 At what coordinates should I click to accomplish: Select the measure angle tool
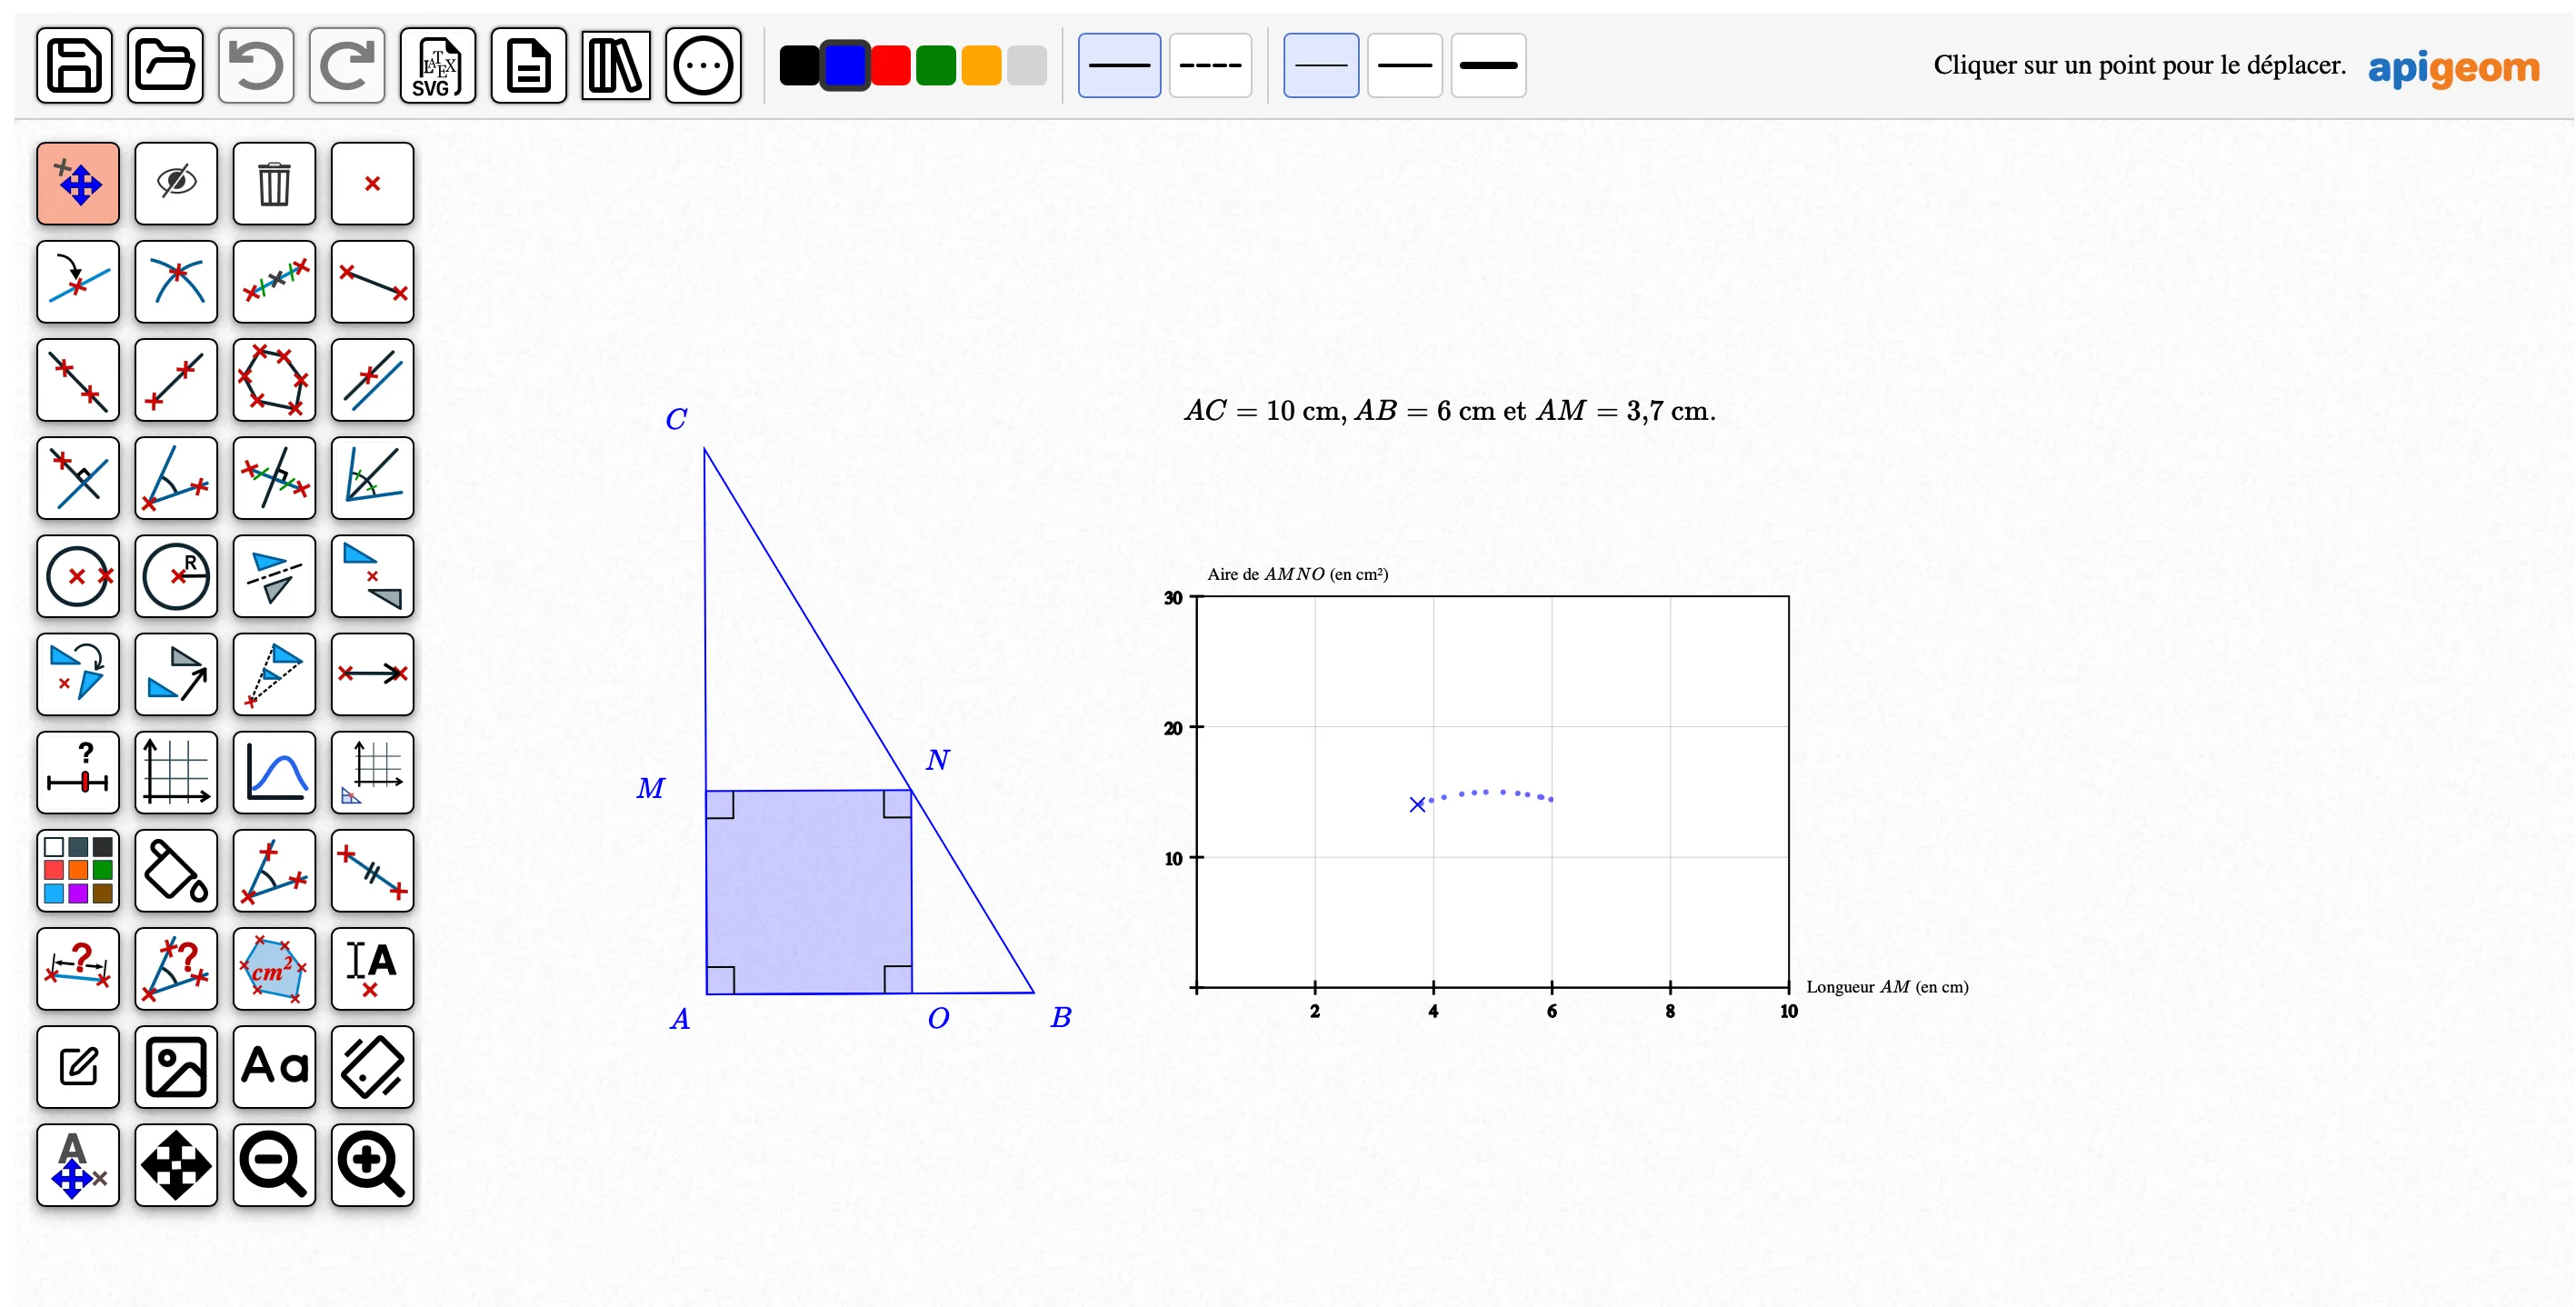pos(176,968)
